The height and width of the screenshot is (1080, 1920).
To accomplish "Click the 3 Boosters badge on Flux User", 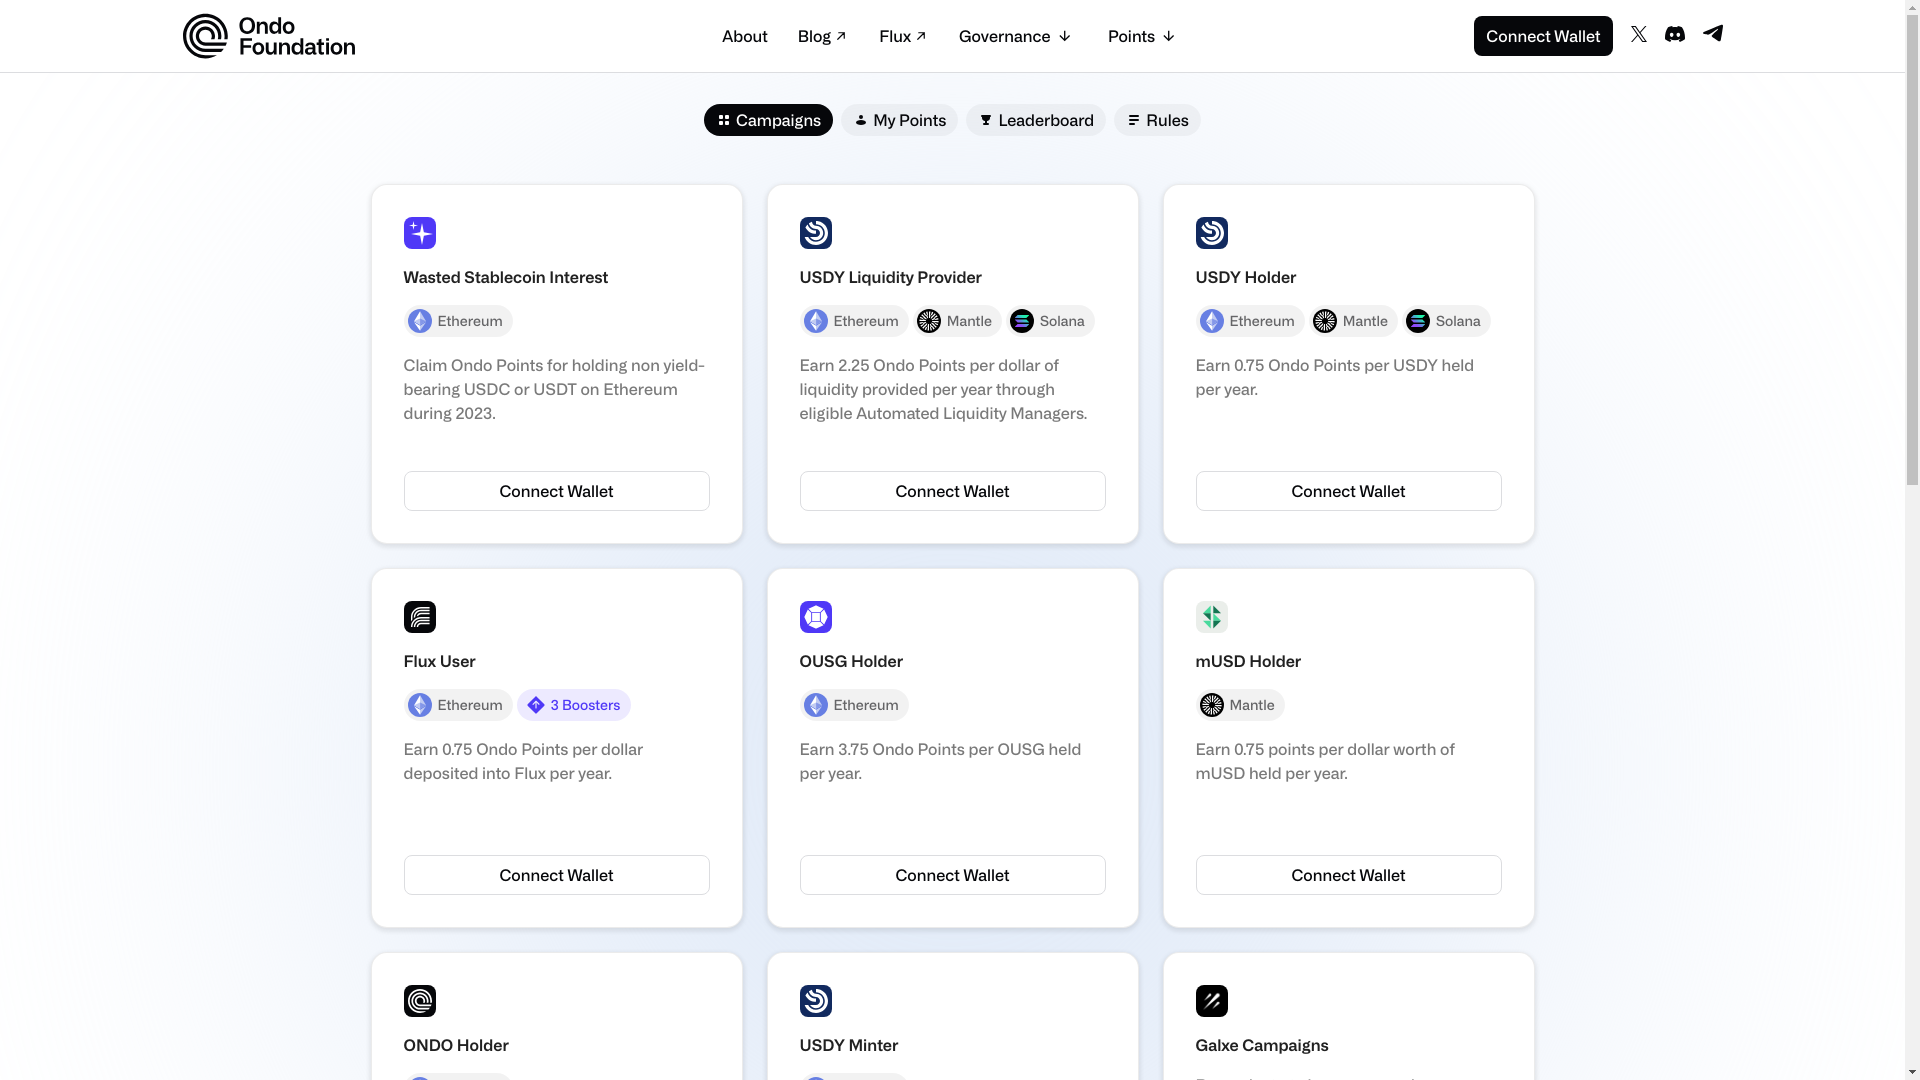I will point(574,705).
